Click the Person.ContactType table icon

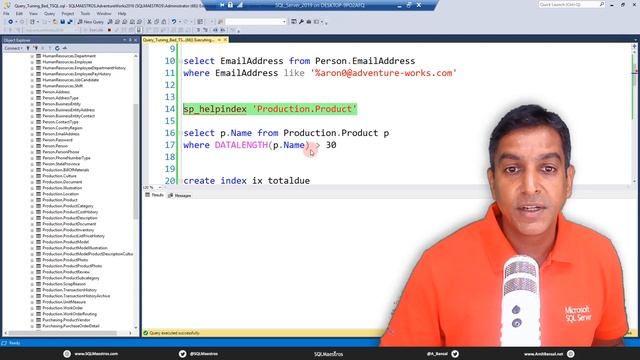pyautogui.click(x=38, y=122)
